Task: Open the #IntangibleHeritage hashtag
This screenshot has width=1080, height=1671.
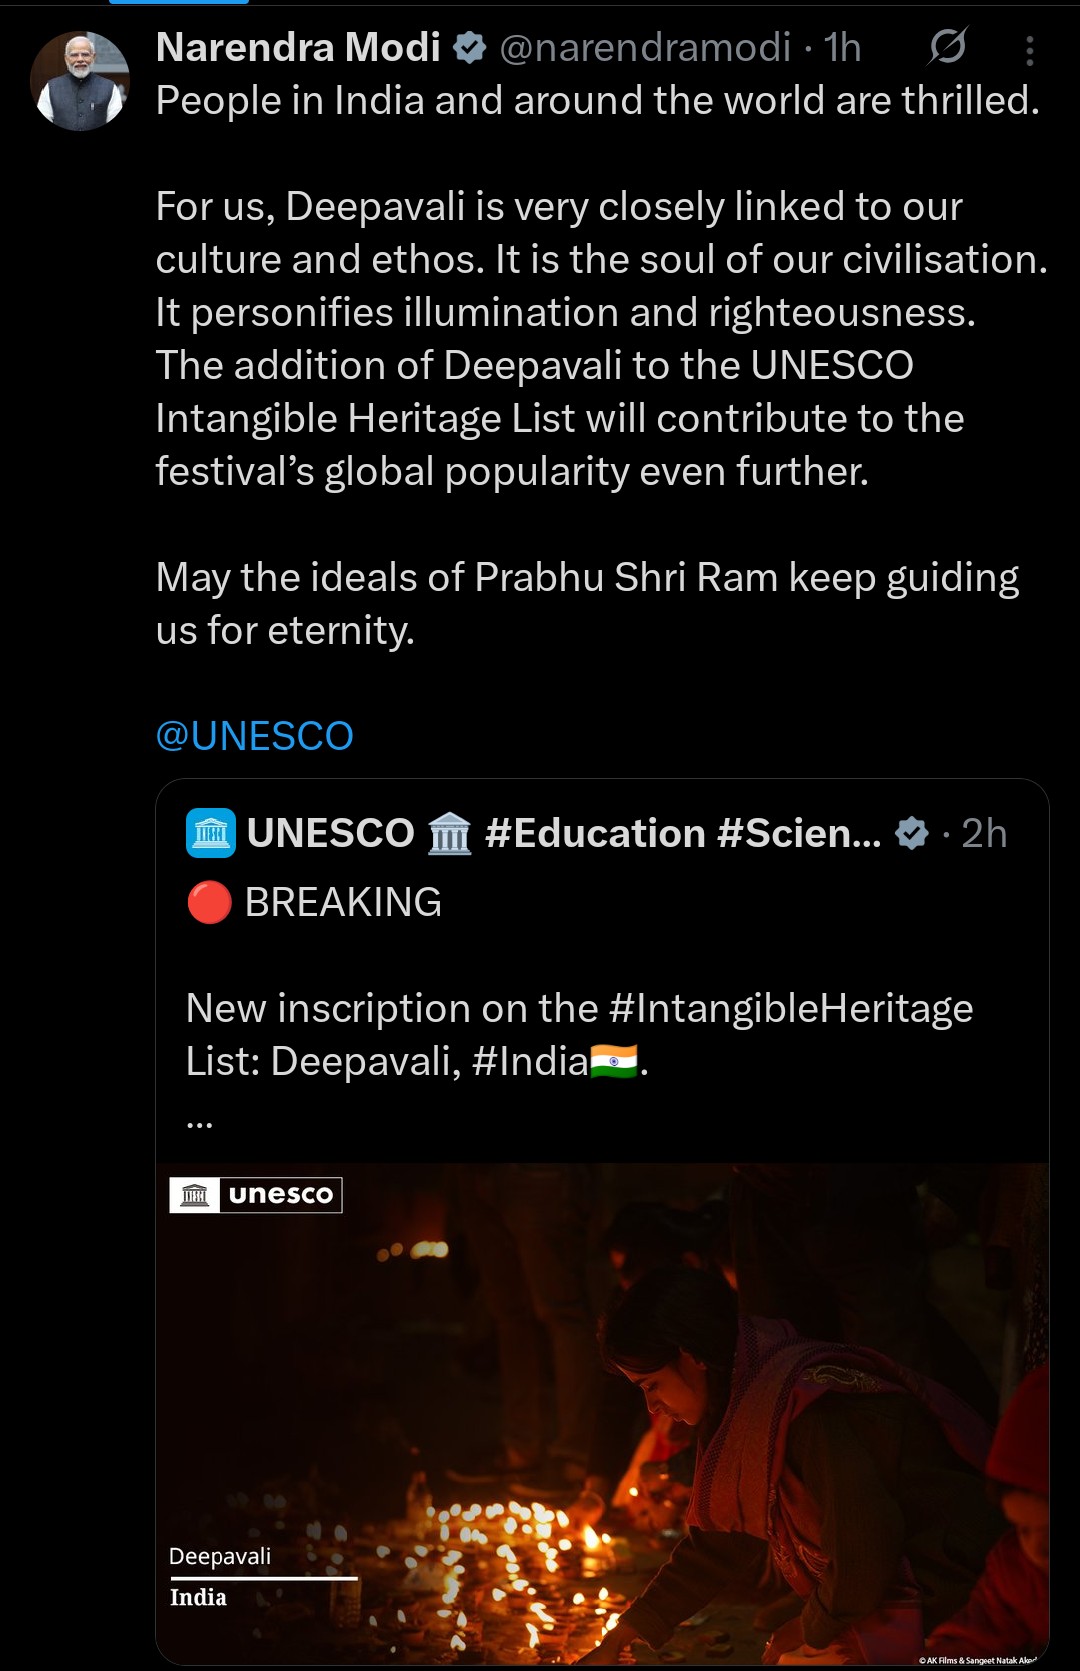Action: 790,1008
